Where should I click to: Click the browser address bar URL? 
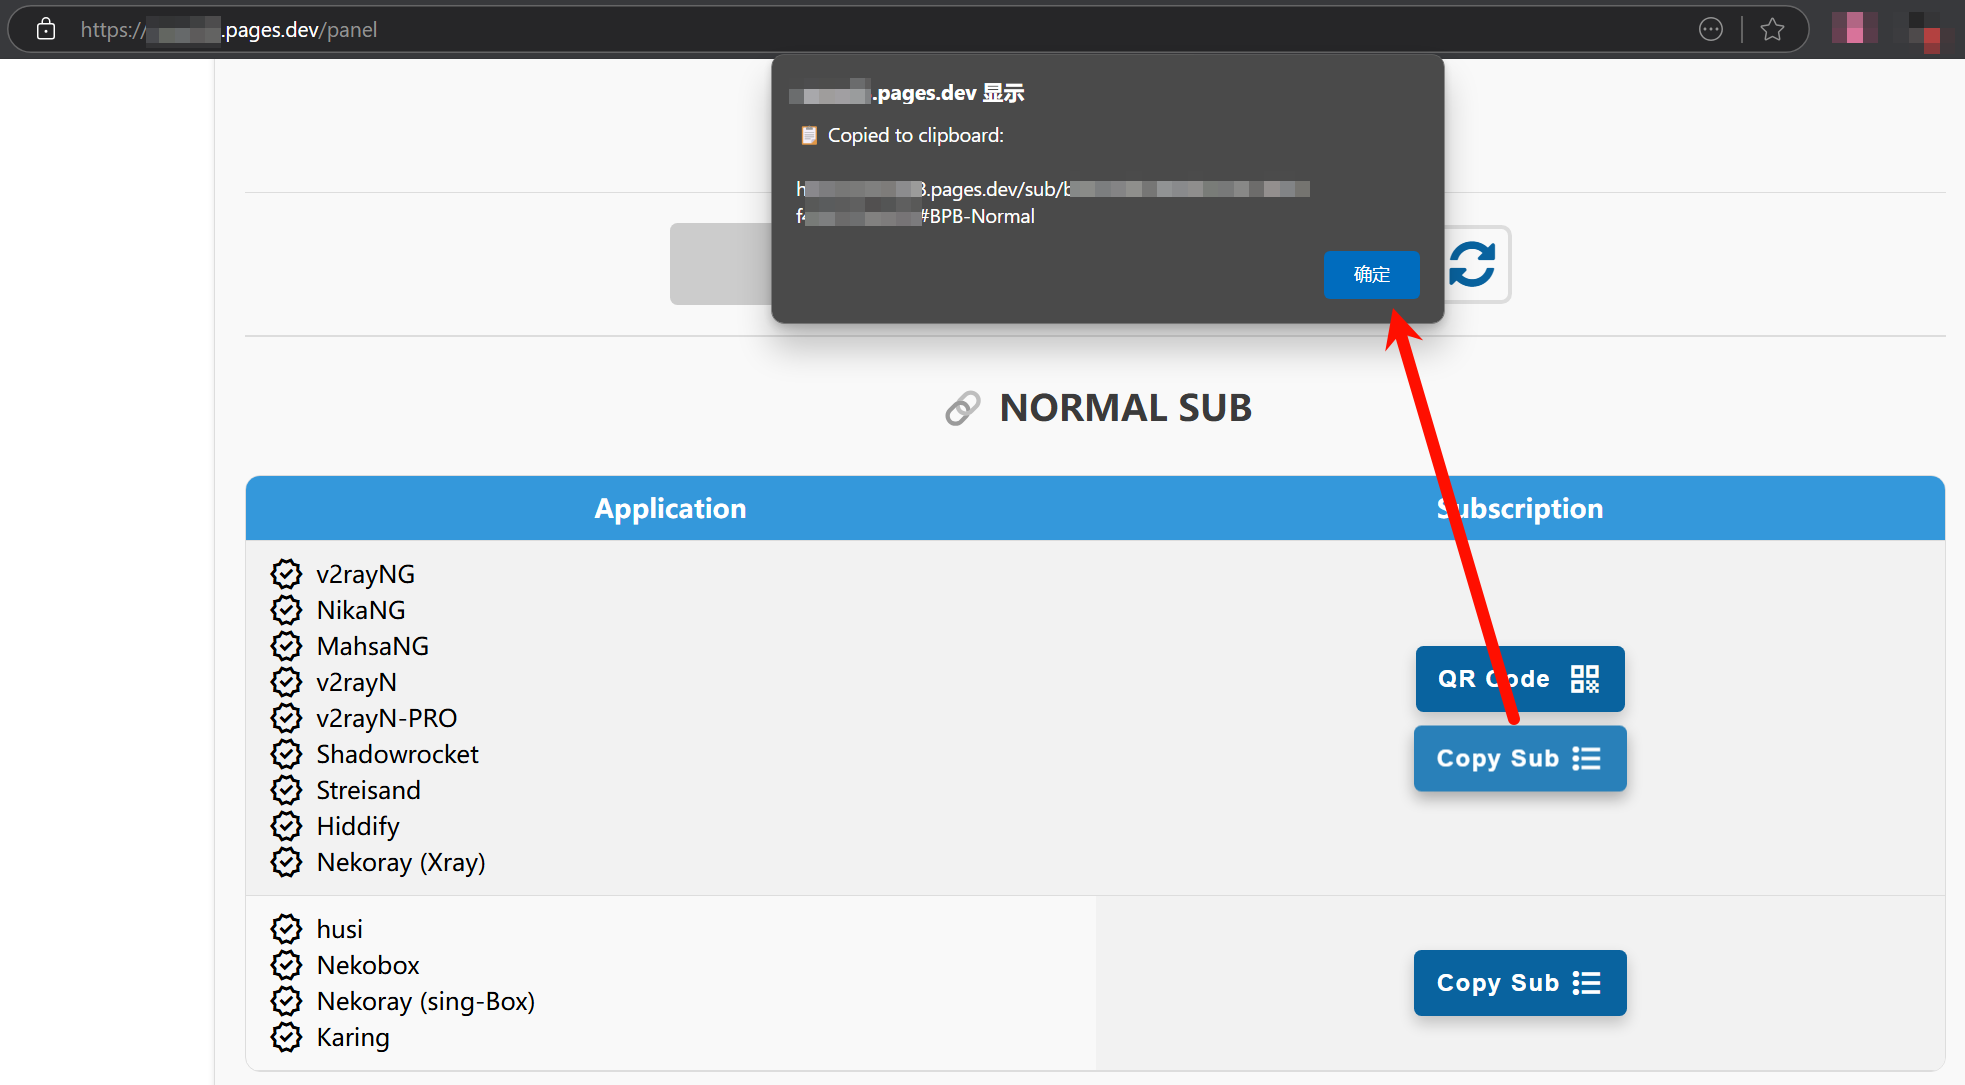(300, 30)
